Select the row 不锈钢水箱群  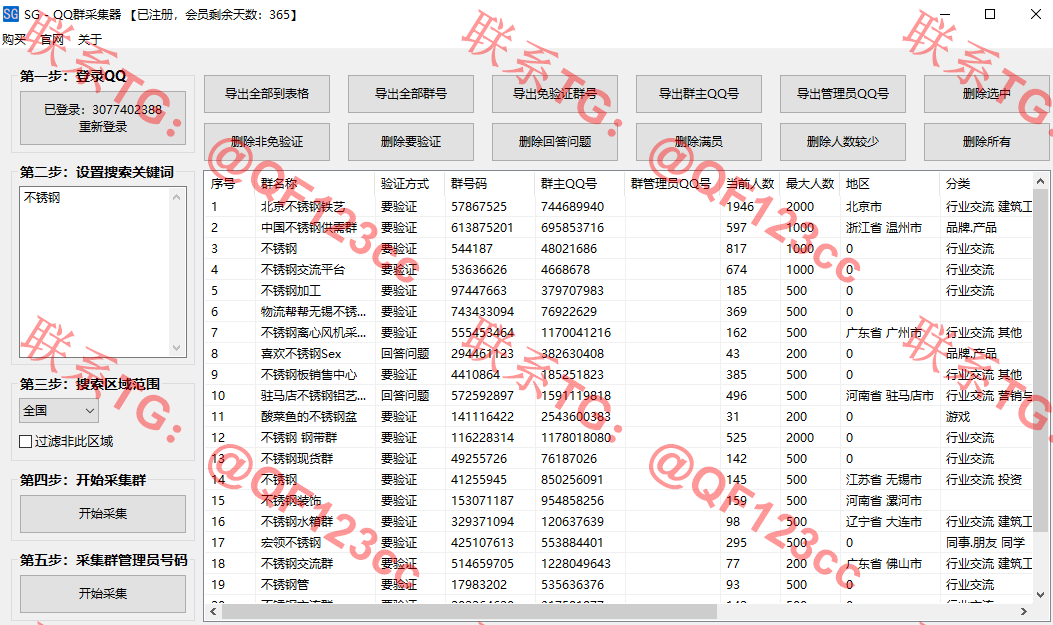[619, 522]
